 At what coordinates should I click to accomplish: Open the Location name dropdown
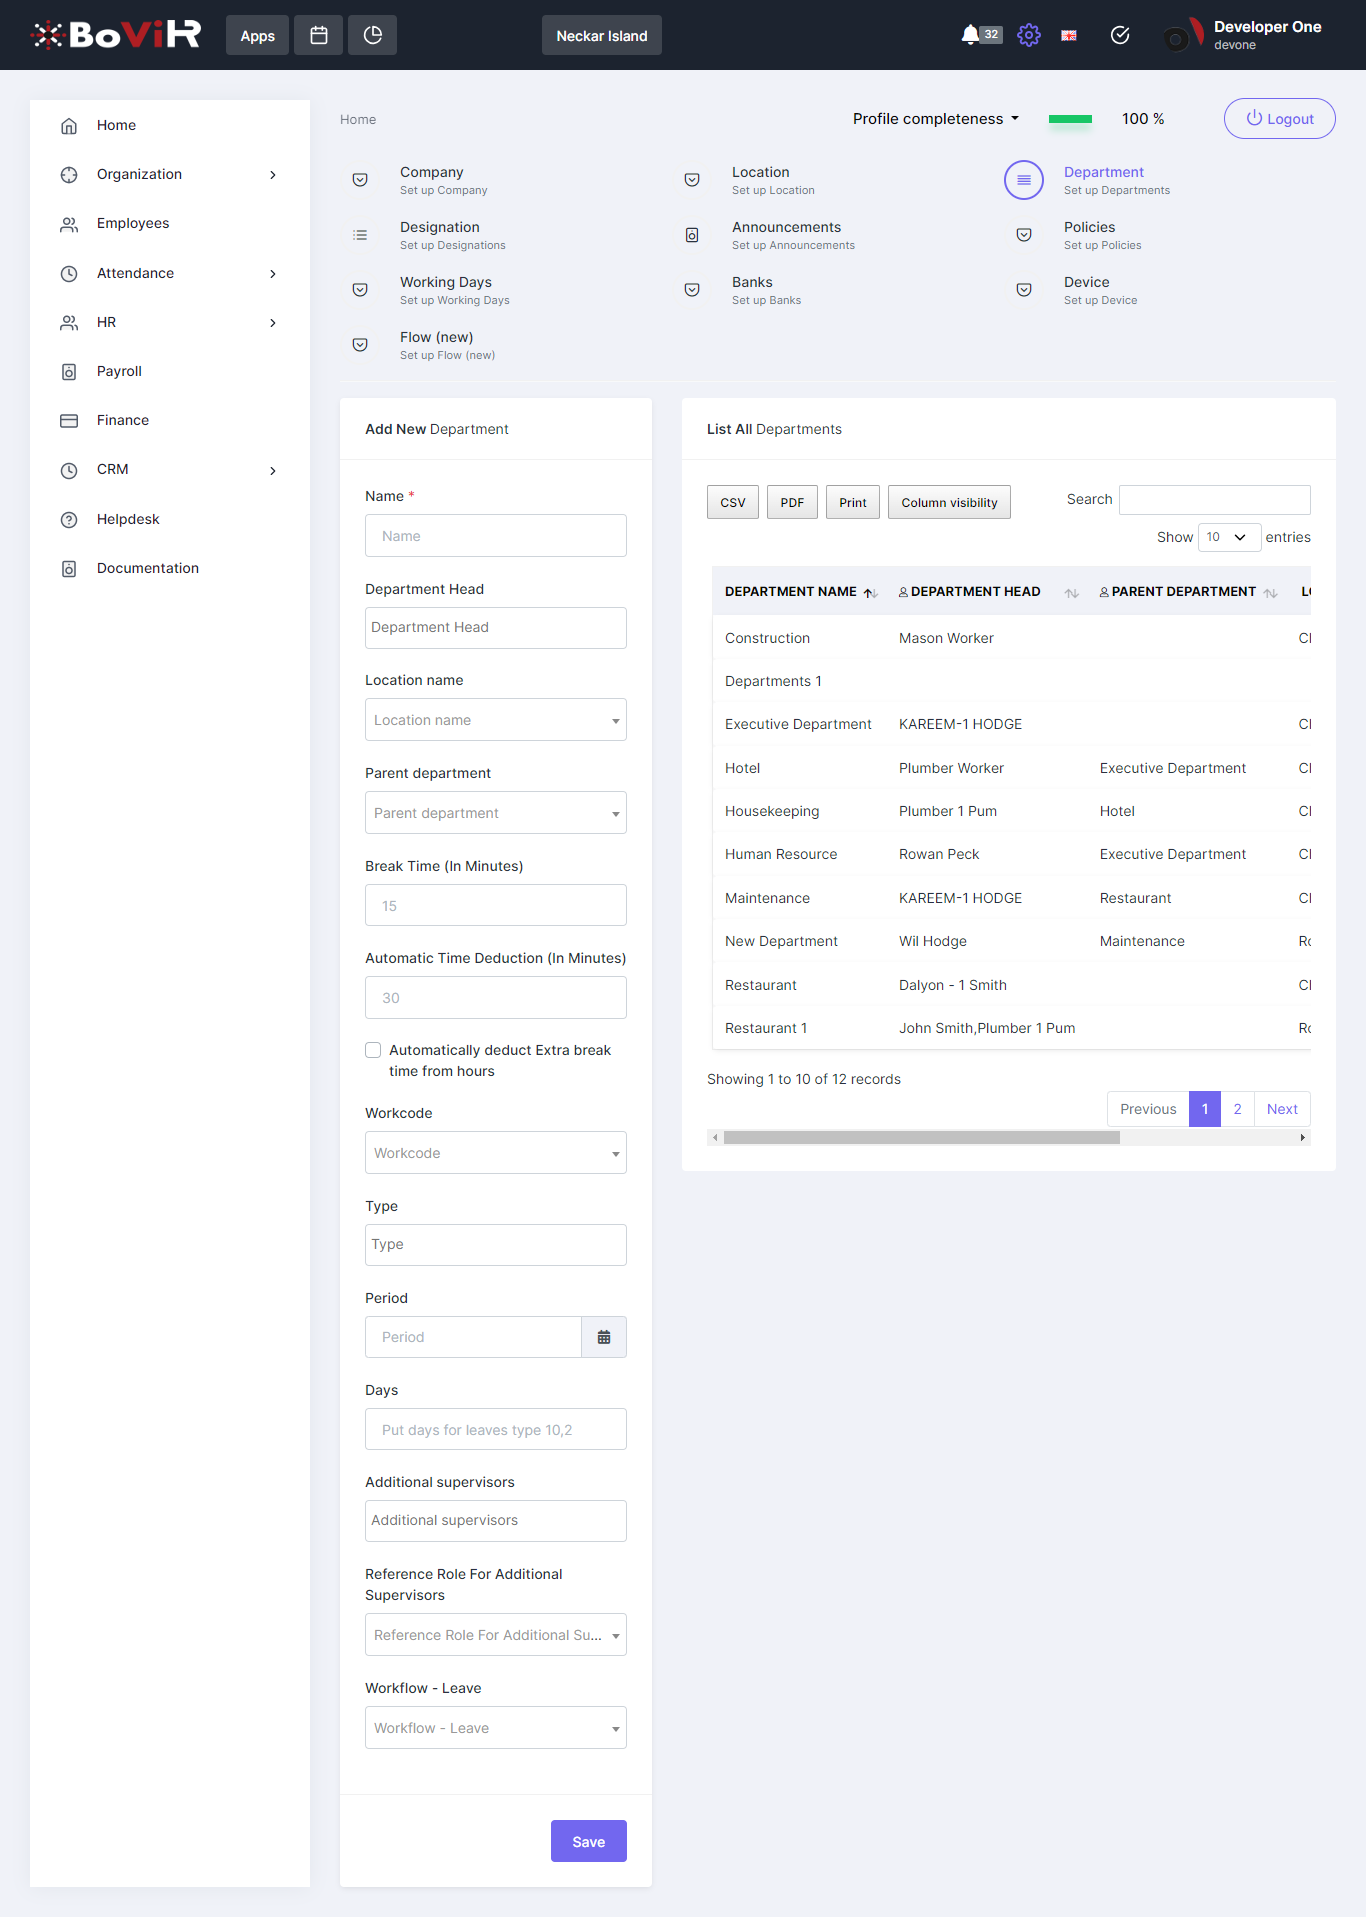[x=495, y=720]
